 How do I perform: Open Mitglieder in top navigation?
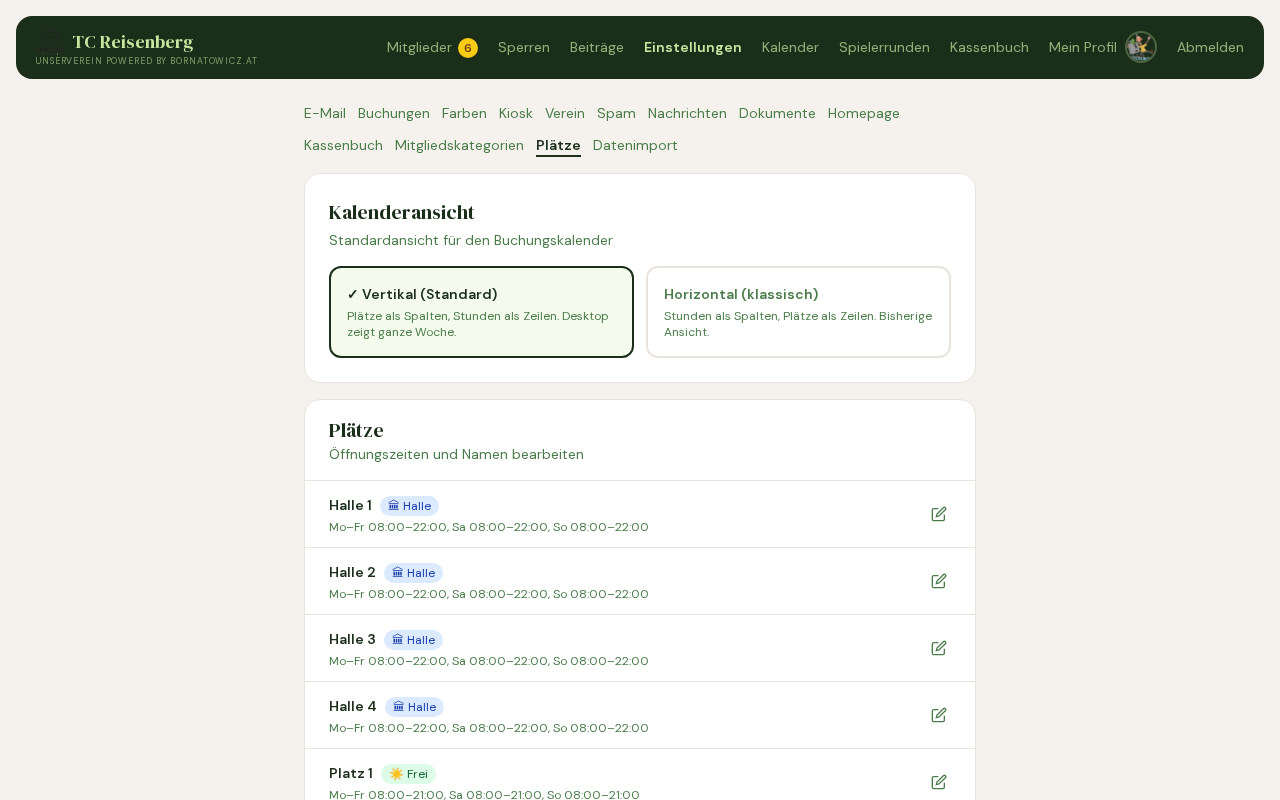pyautogui.click(x=419, y=47)
